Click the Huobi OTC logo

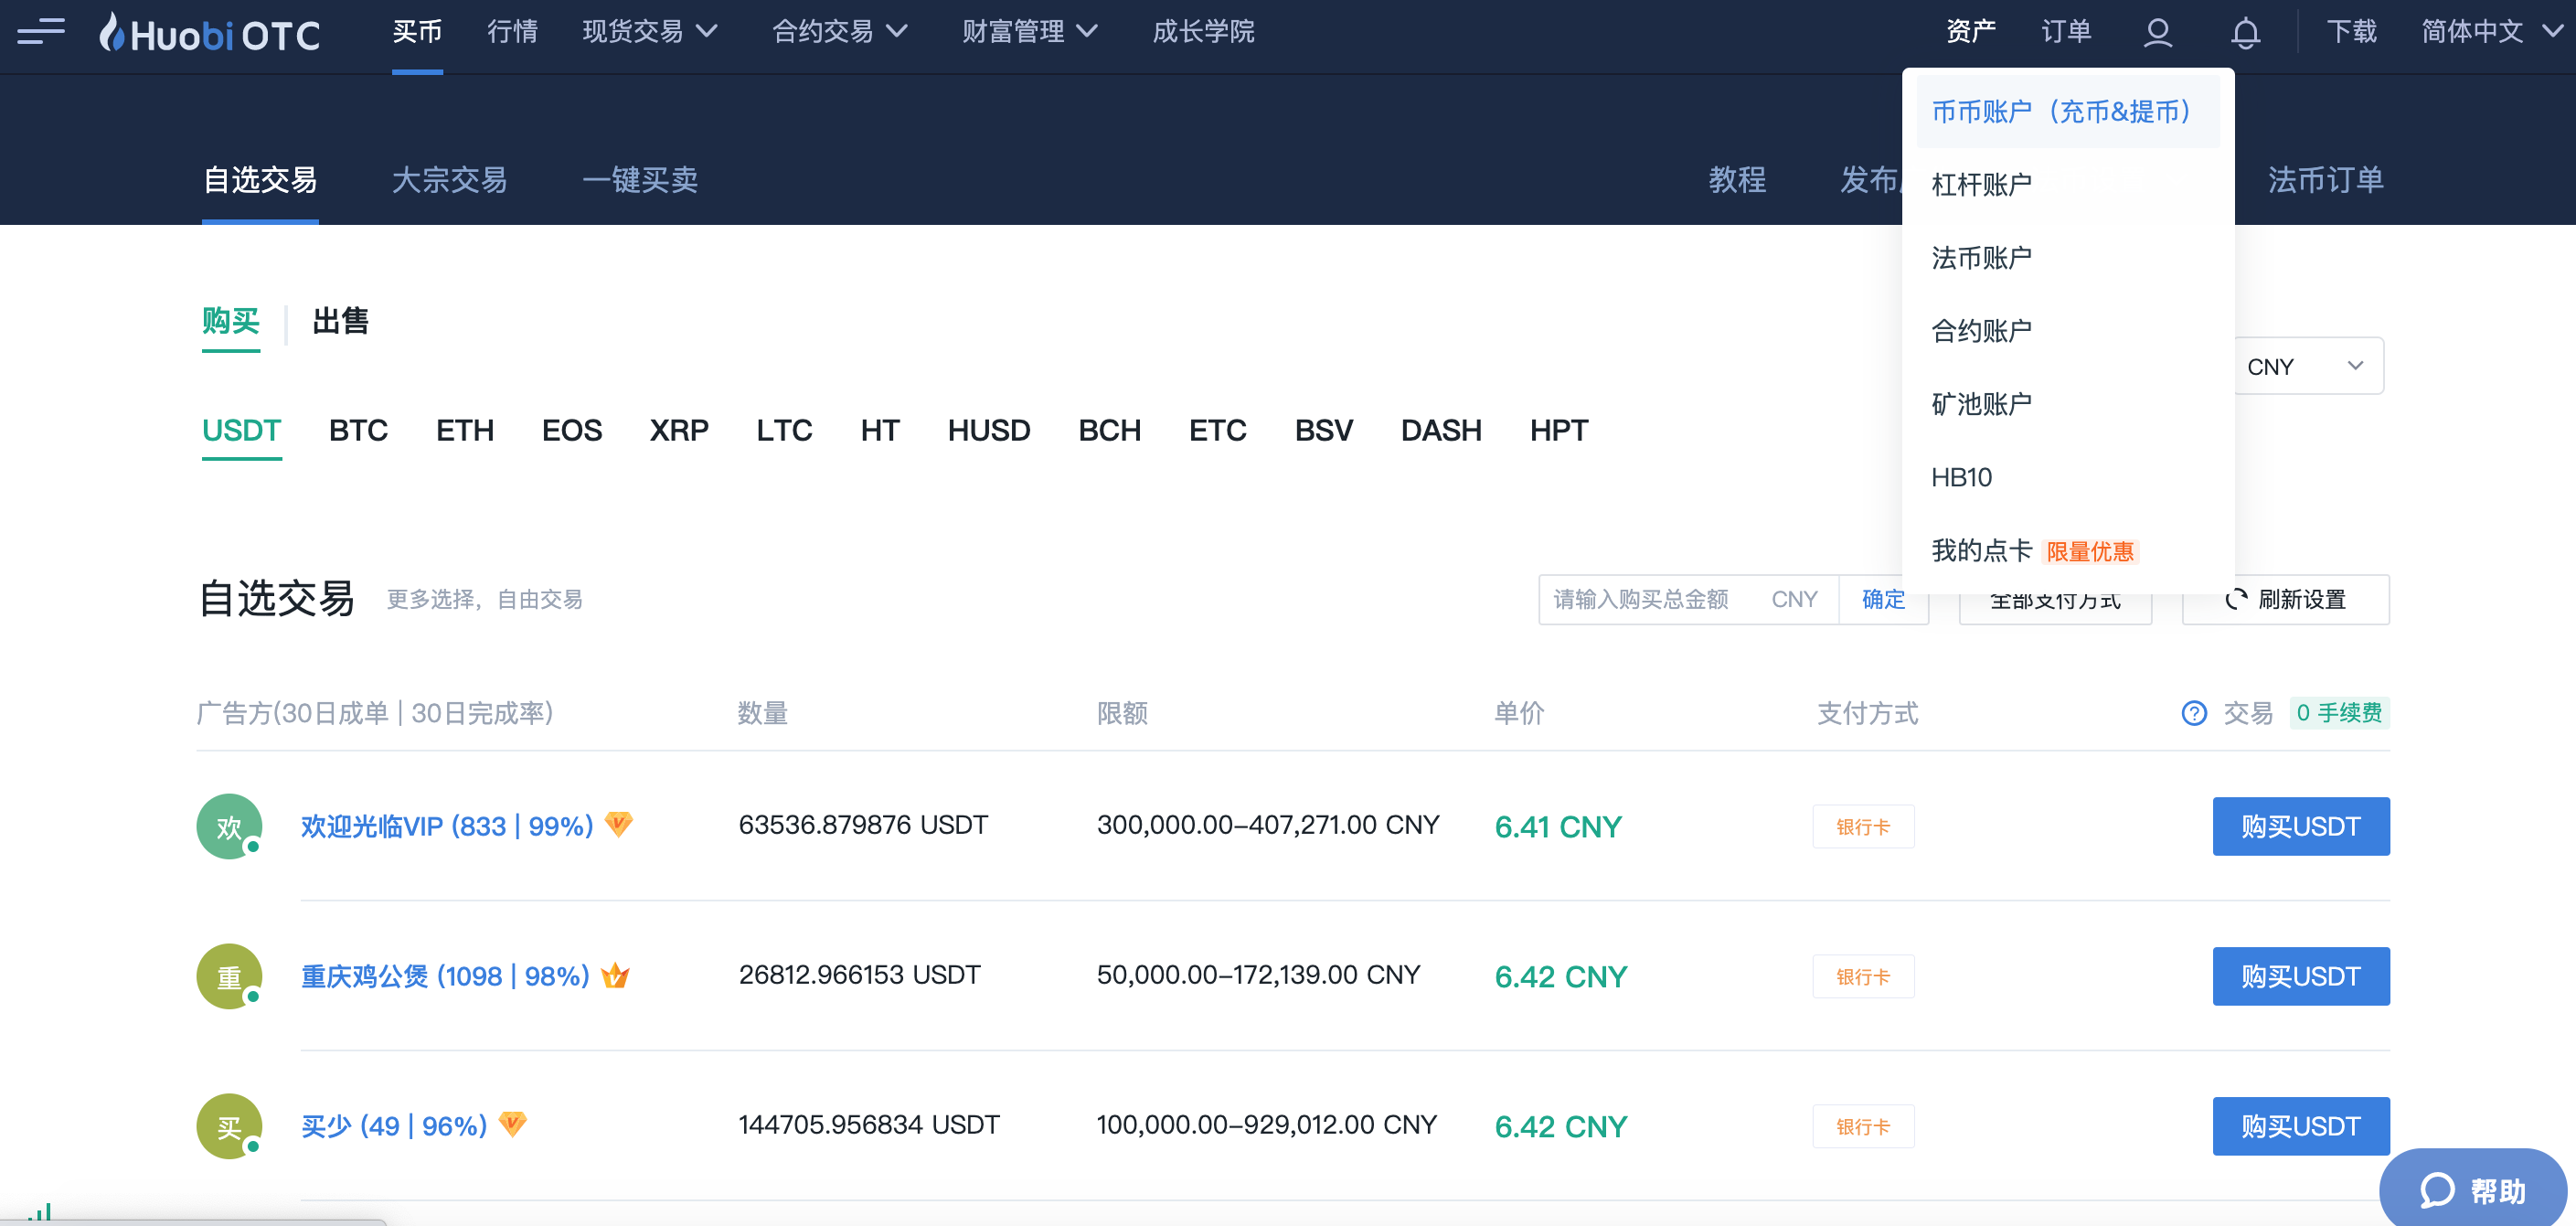pos(210,33)
